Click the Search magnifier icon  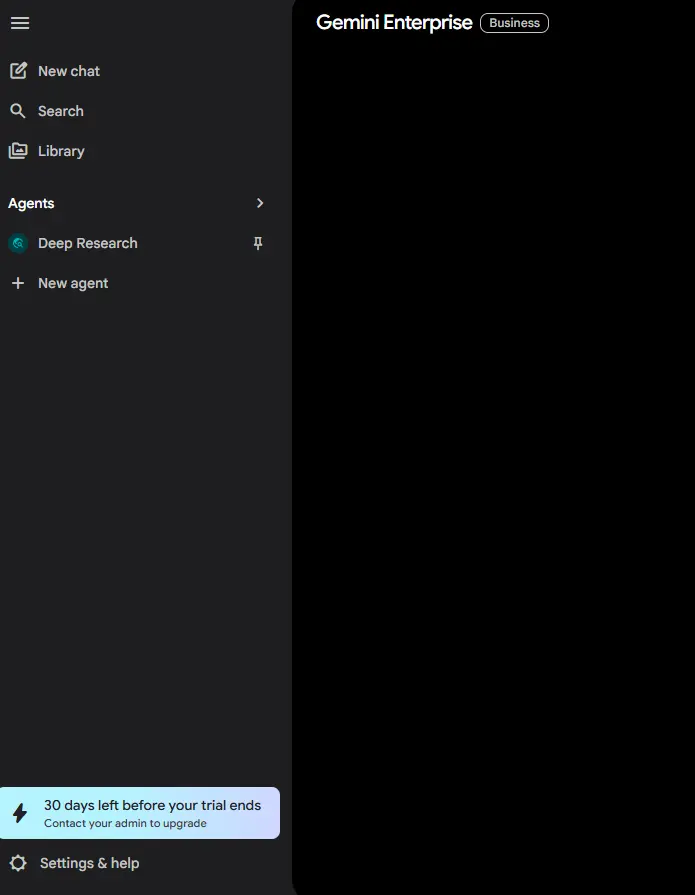[18, 111]
